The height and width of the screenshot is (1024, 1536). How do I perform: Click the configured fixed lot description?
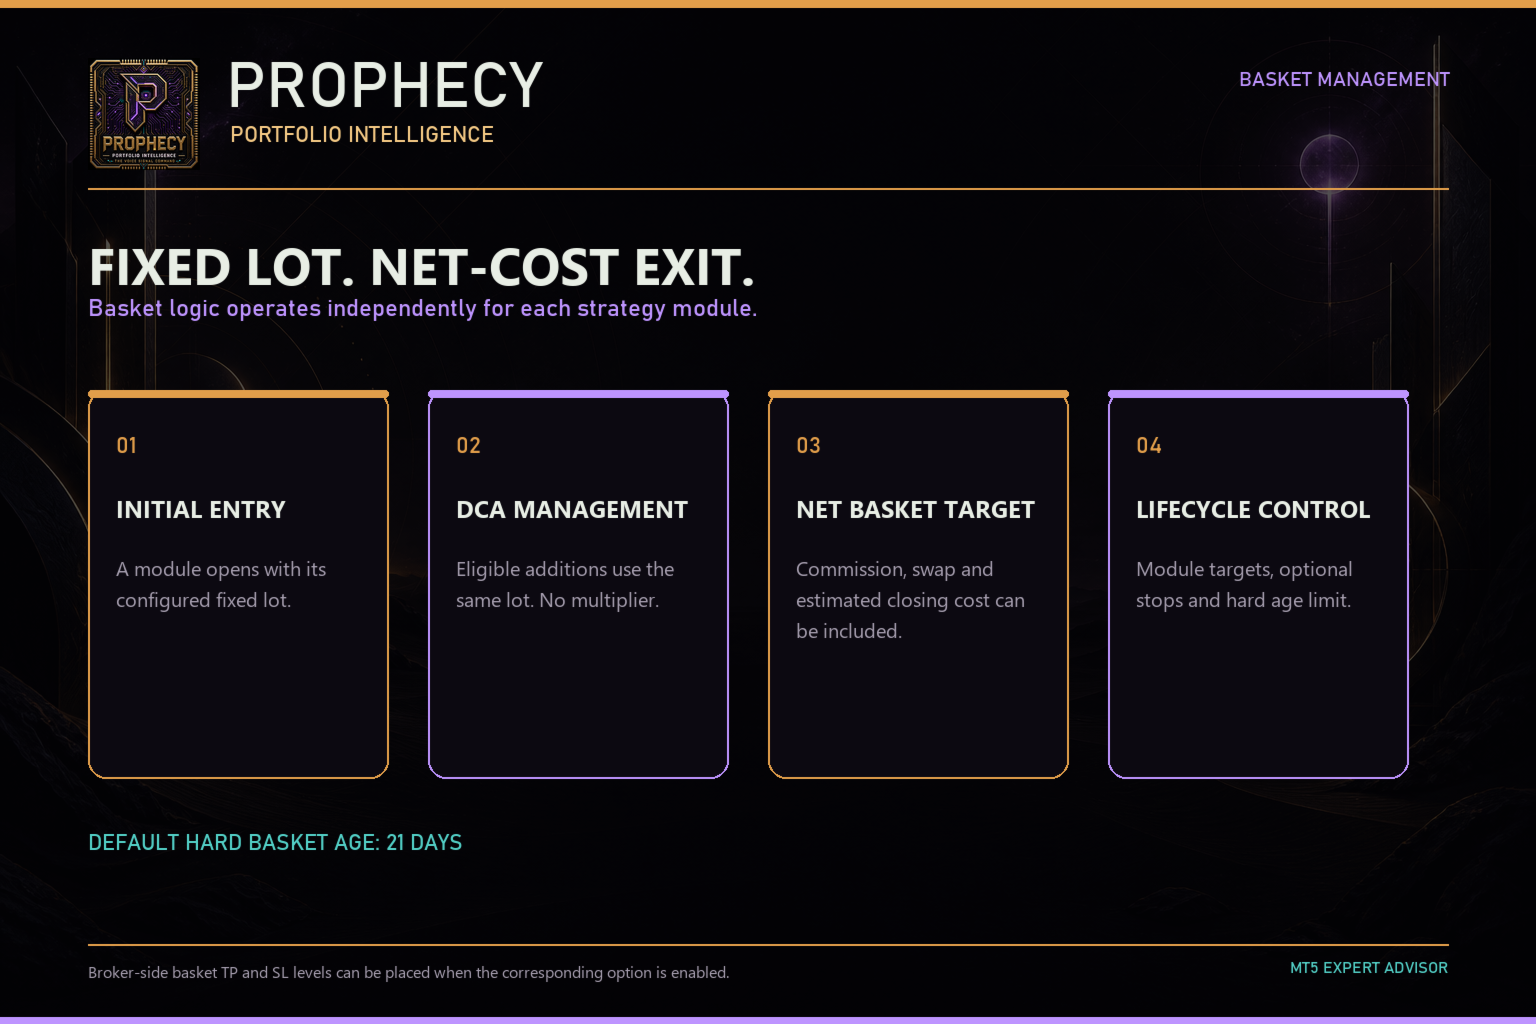tap(221, 584)
